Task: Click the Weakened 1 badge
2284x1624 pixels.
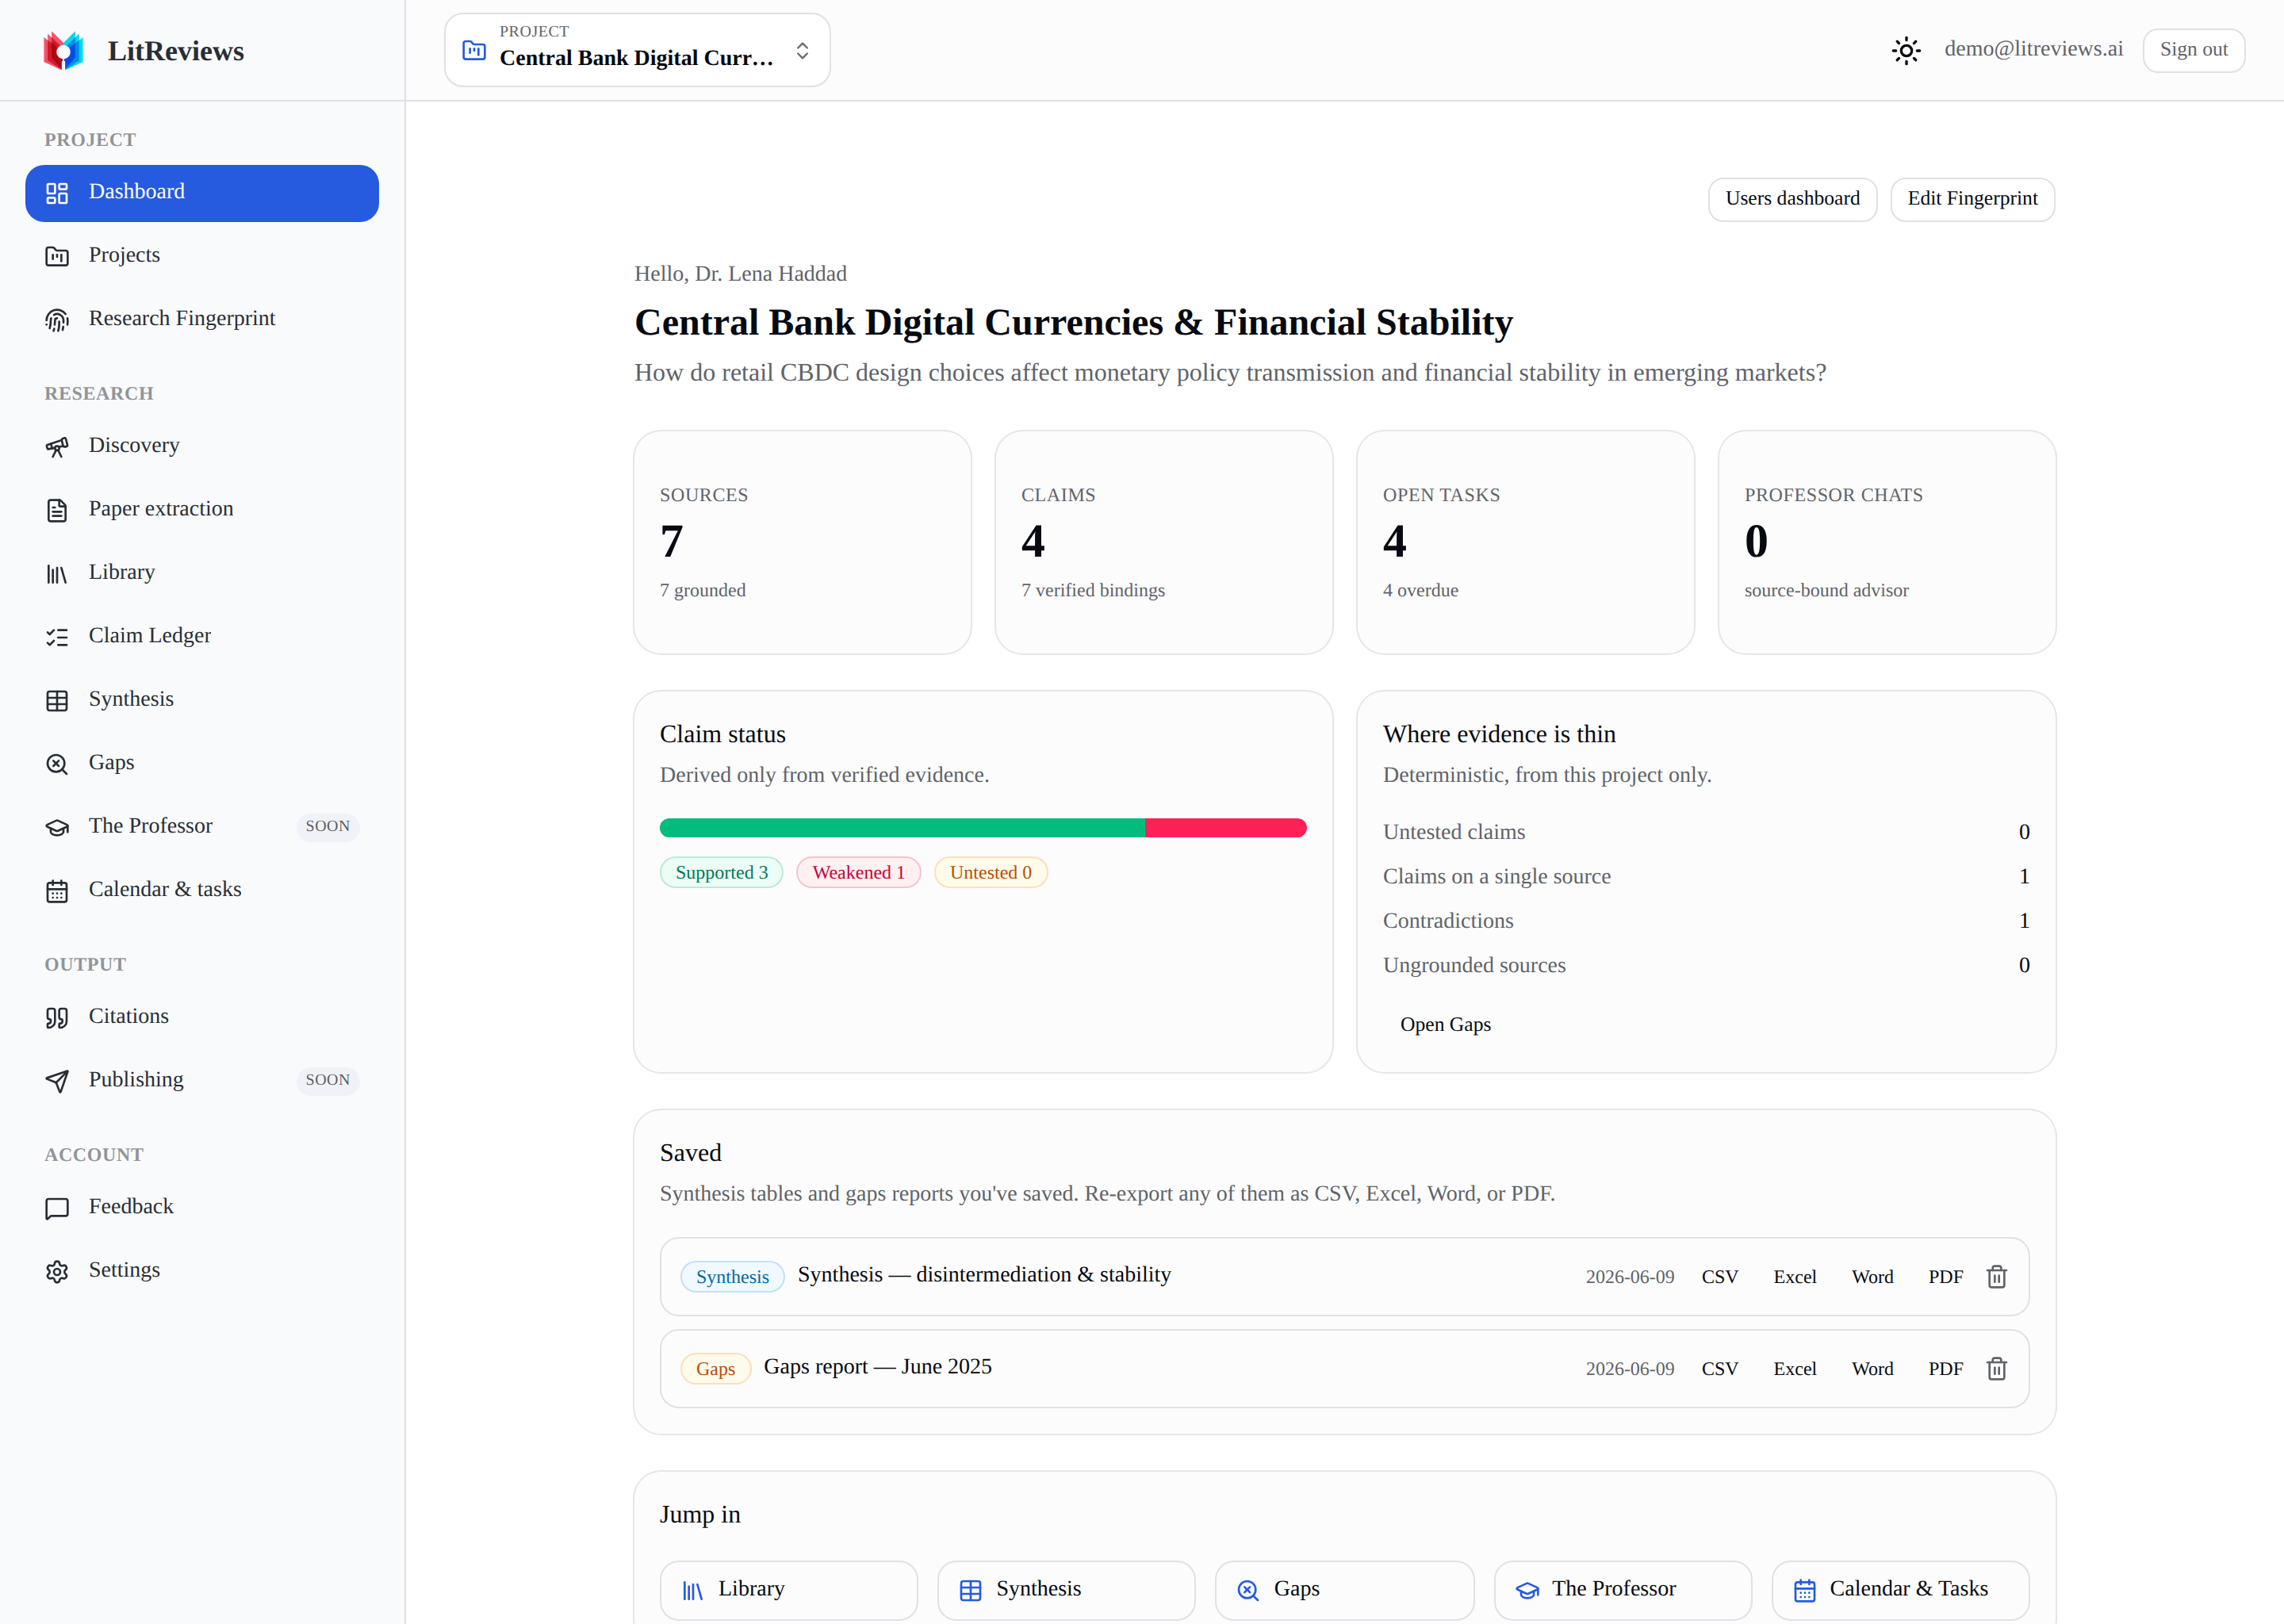Action: click(858, 873)
